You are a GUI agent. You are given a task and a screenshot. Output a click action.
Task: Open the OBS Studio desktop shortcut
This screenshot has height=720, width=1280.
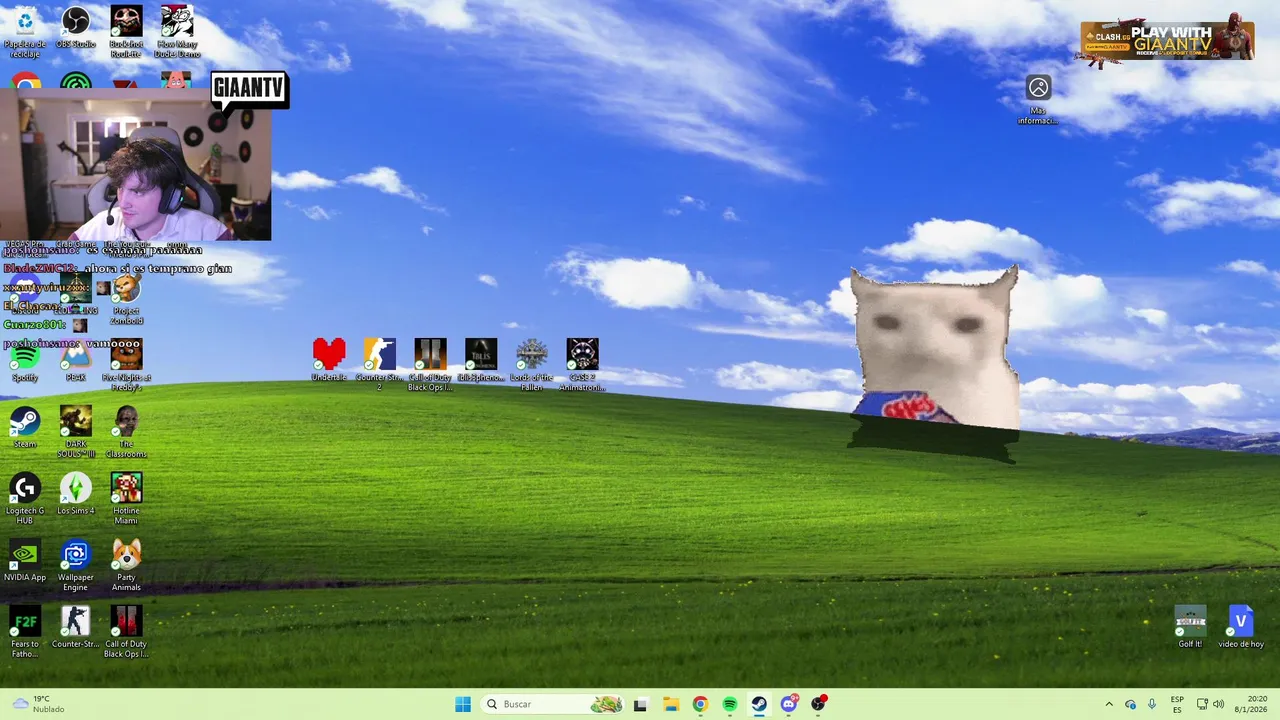pos(76,27)
